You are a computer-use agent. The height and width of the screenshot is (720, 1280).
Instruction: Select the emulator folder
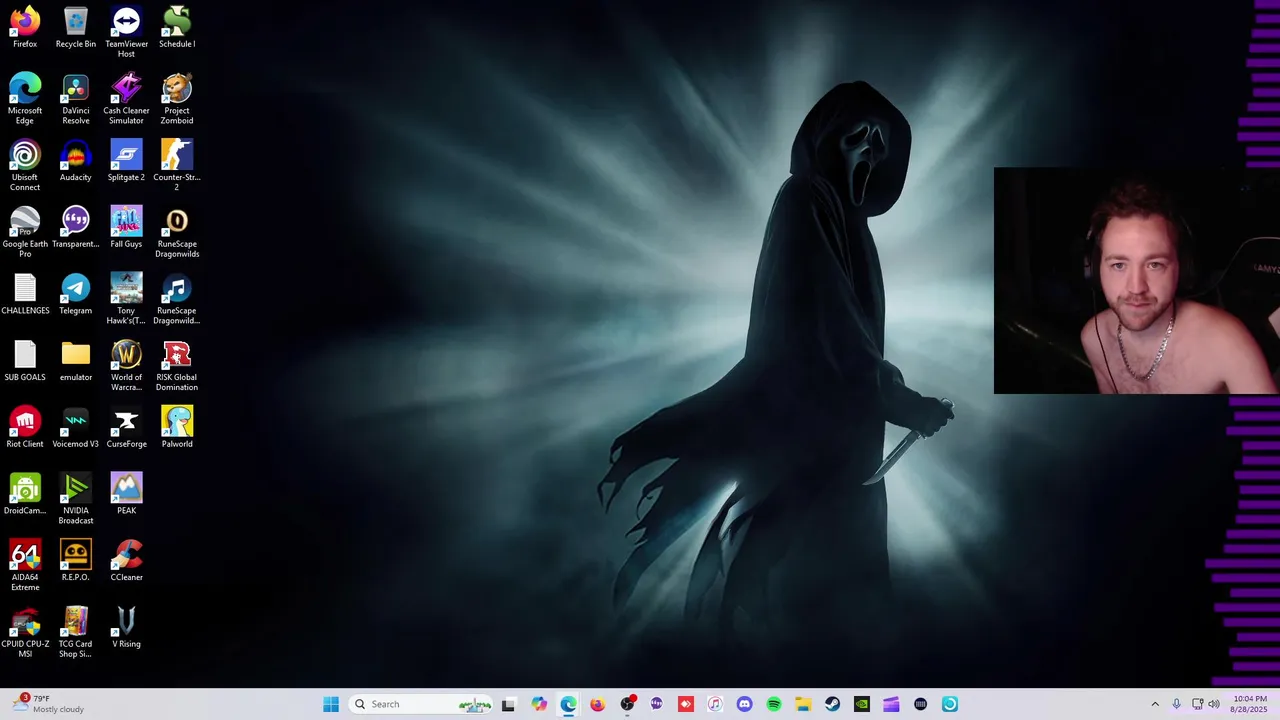tap(76, 361)
